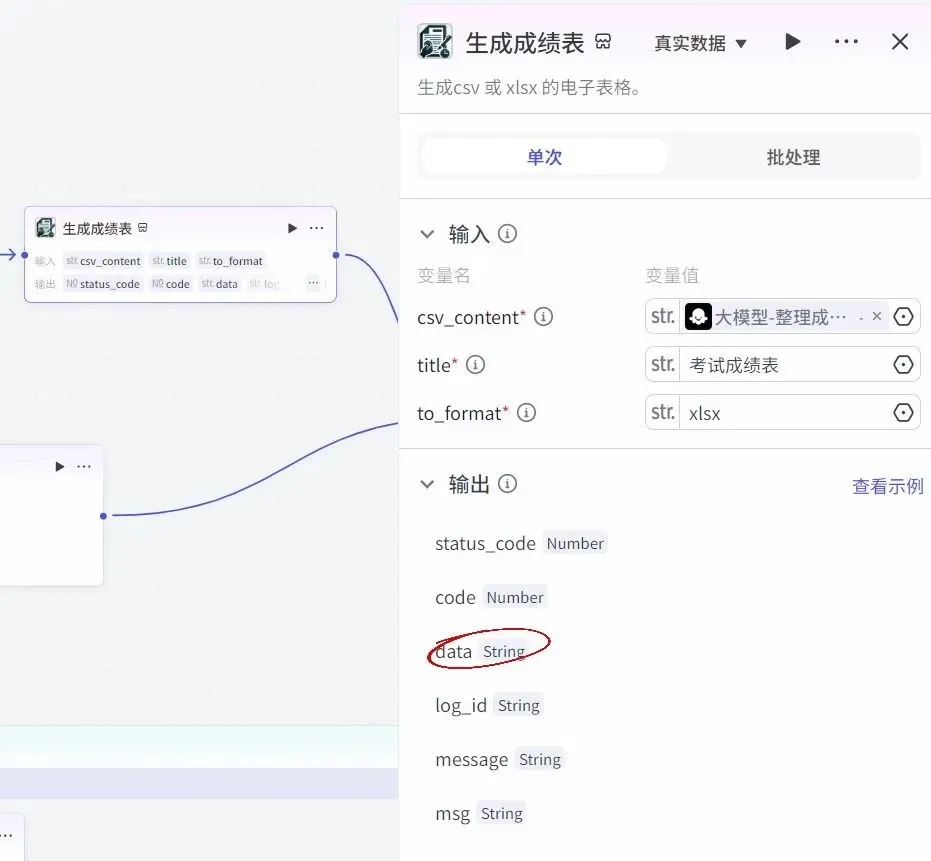Click data output tag on canvas node
Viewport: 931px width, 861px height.
click(x=219, y=284)
